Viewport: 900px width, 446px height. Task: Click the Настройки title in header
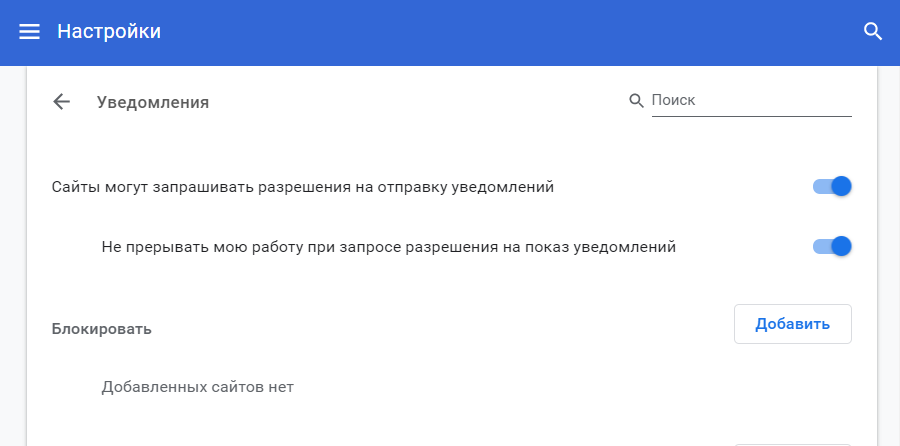(x=109, y=32)
